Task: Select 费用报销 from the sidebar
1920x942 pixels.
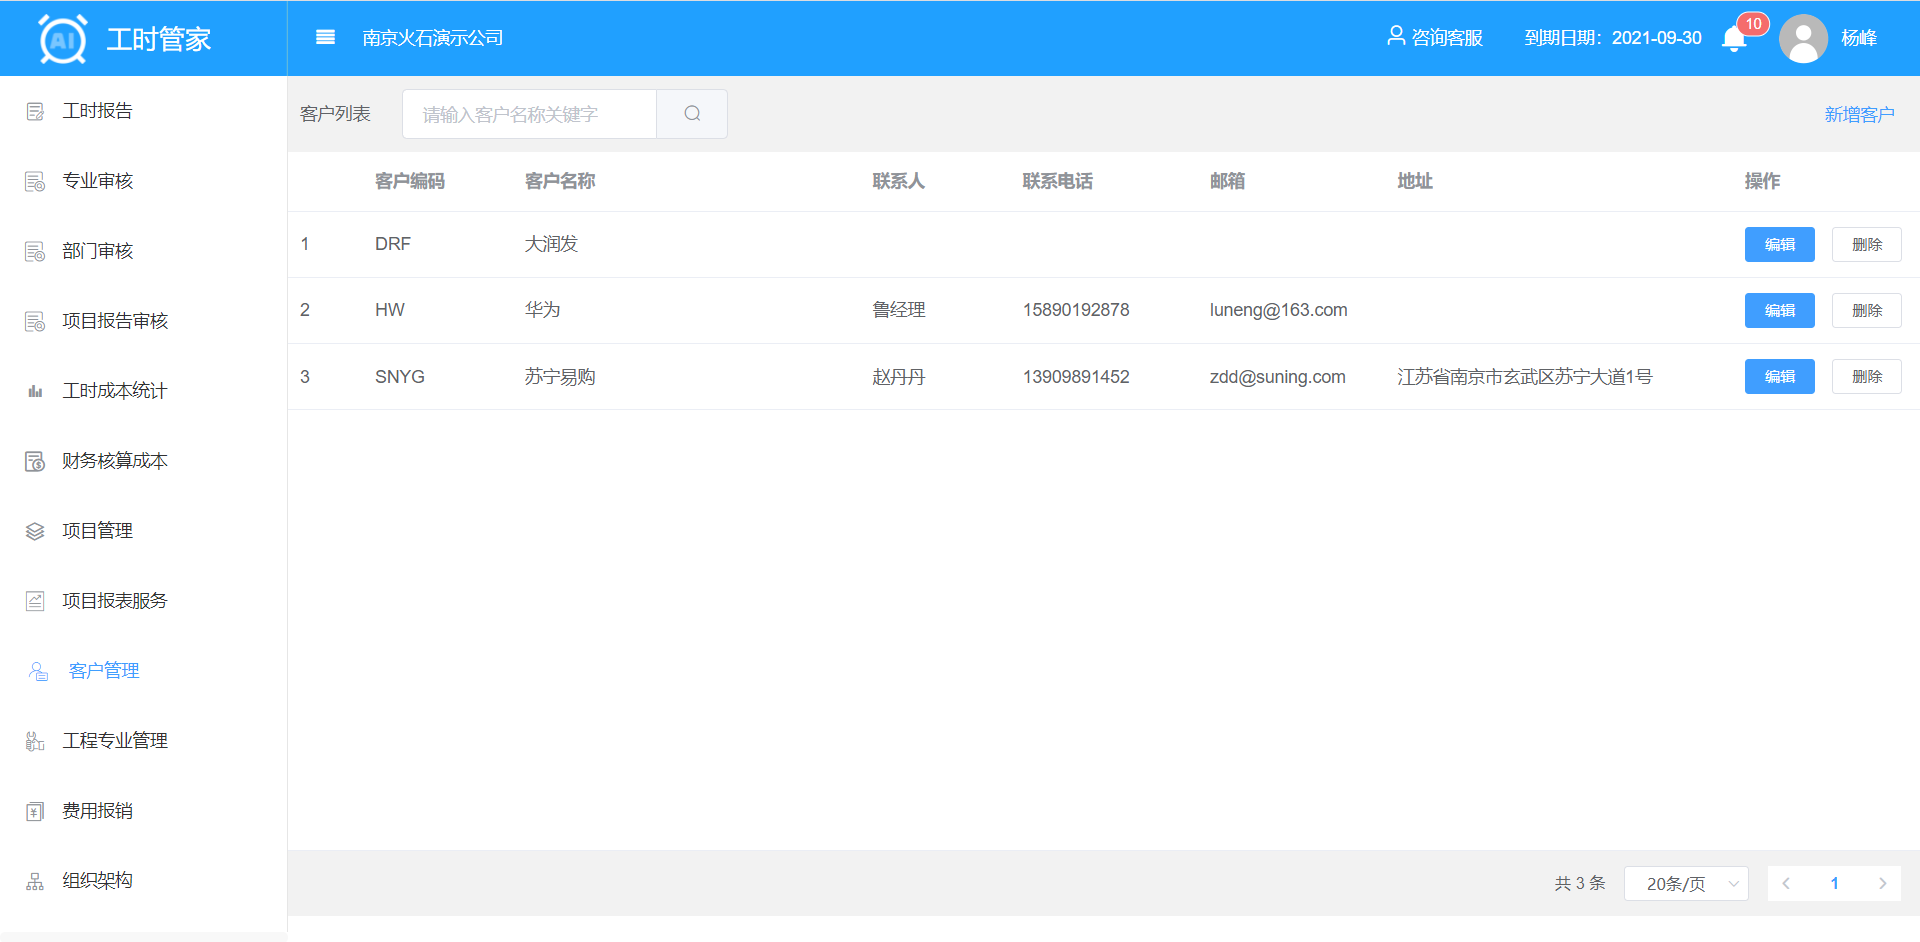Action: (97, 811)
